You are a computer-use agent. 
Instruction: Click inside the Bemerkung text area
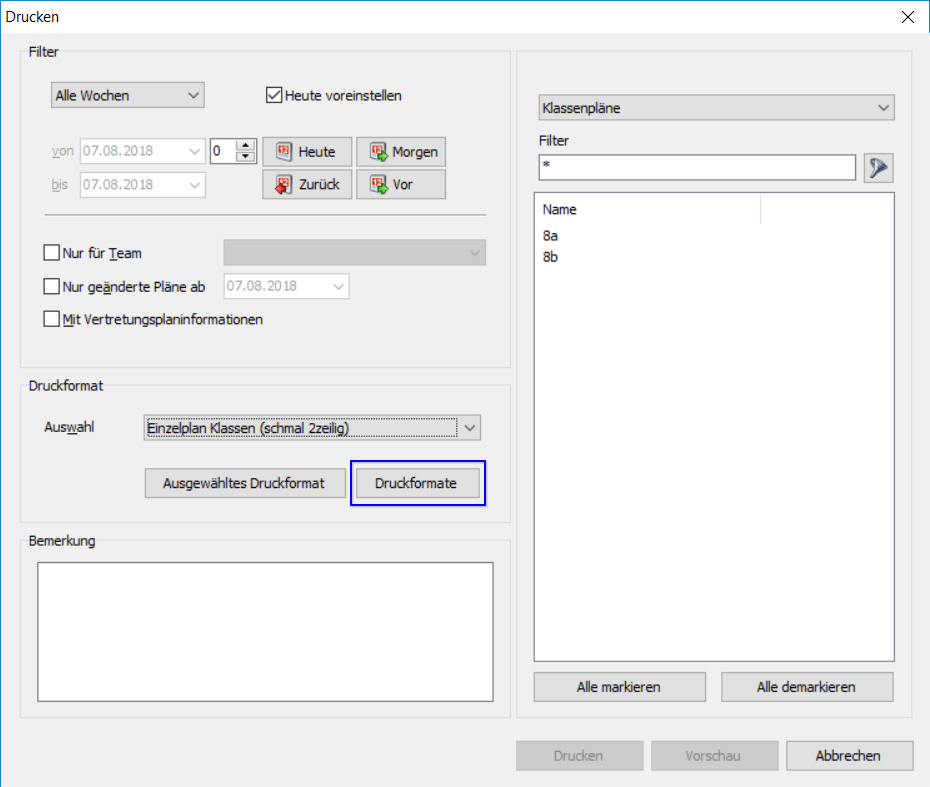(265, 632)
